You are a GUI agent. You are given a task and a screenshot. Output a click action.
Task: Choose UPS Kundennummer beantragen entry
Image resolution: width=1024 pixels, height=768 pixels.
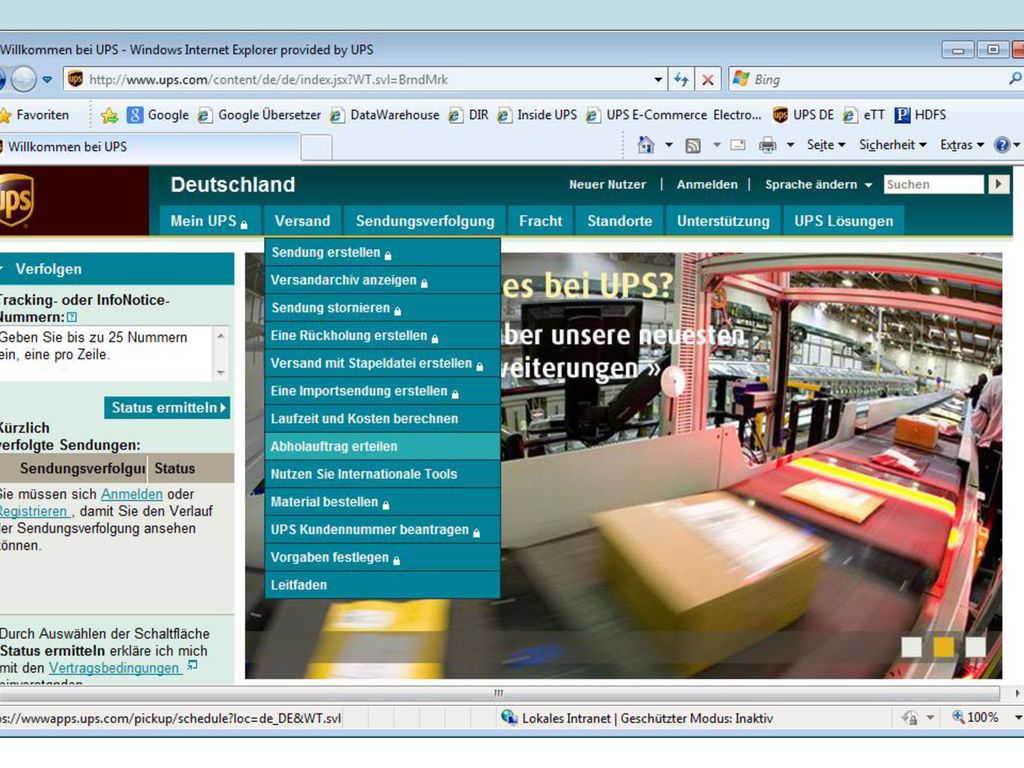pyautogui.click(x=383, y=530)
